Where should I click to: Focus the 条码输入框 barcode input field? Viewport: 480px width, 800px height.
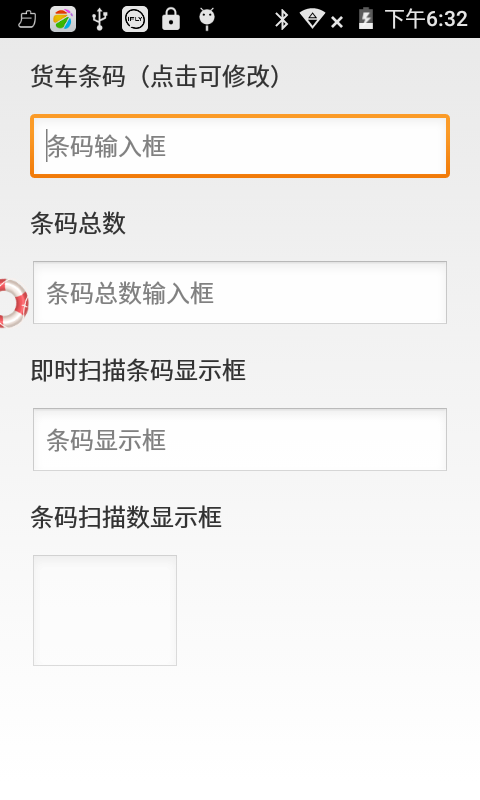[240, 146]
